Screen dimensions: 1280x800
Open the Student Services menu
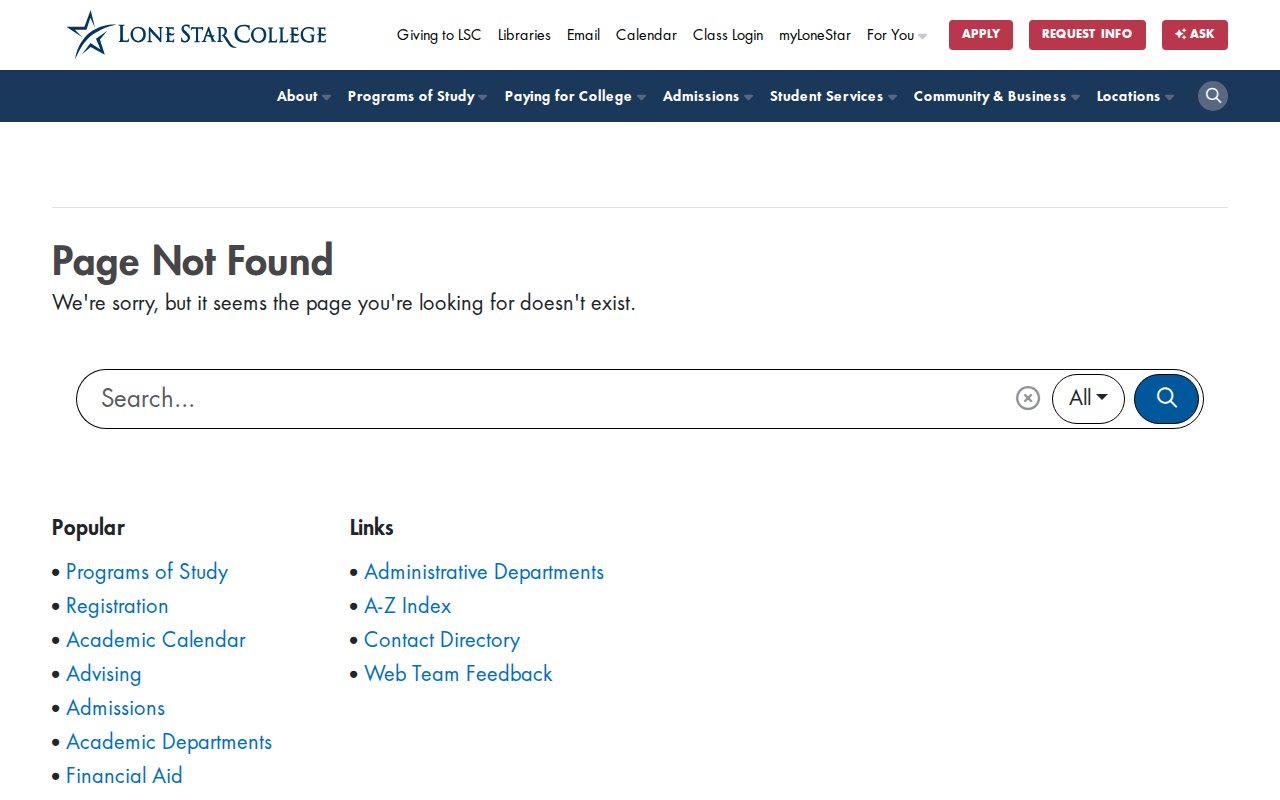[832, 96]
